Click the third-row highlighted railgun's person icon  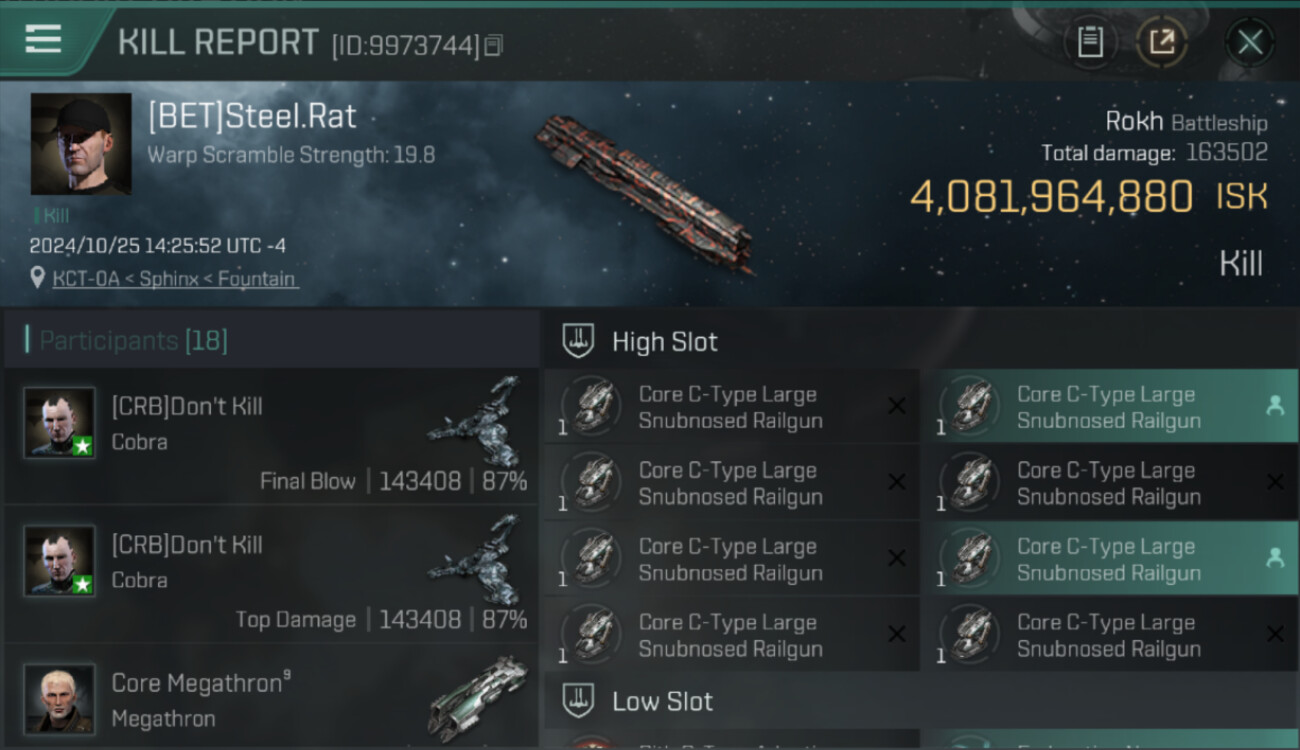tap(1275, 559)
